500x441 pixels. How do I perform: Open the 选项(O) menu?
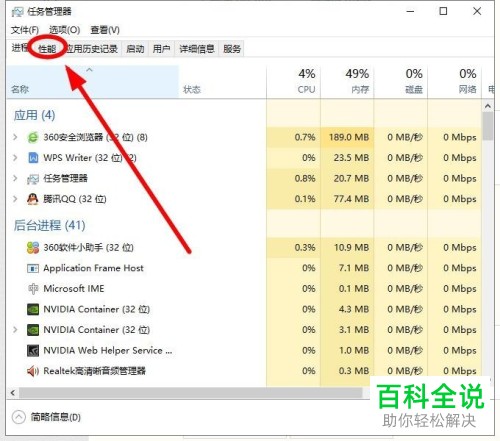(64, 30)
